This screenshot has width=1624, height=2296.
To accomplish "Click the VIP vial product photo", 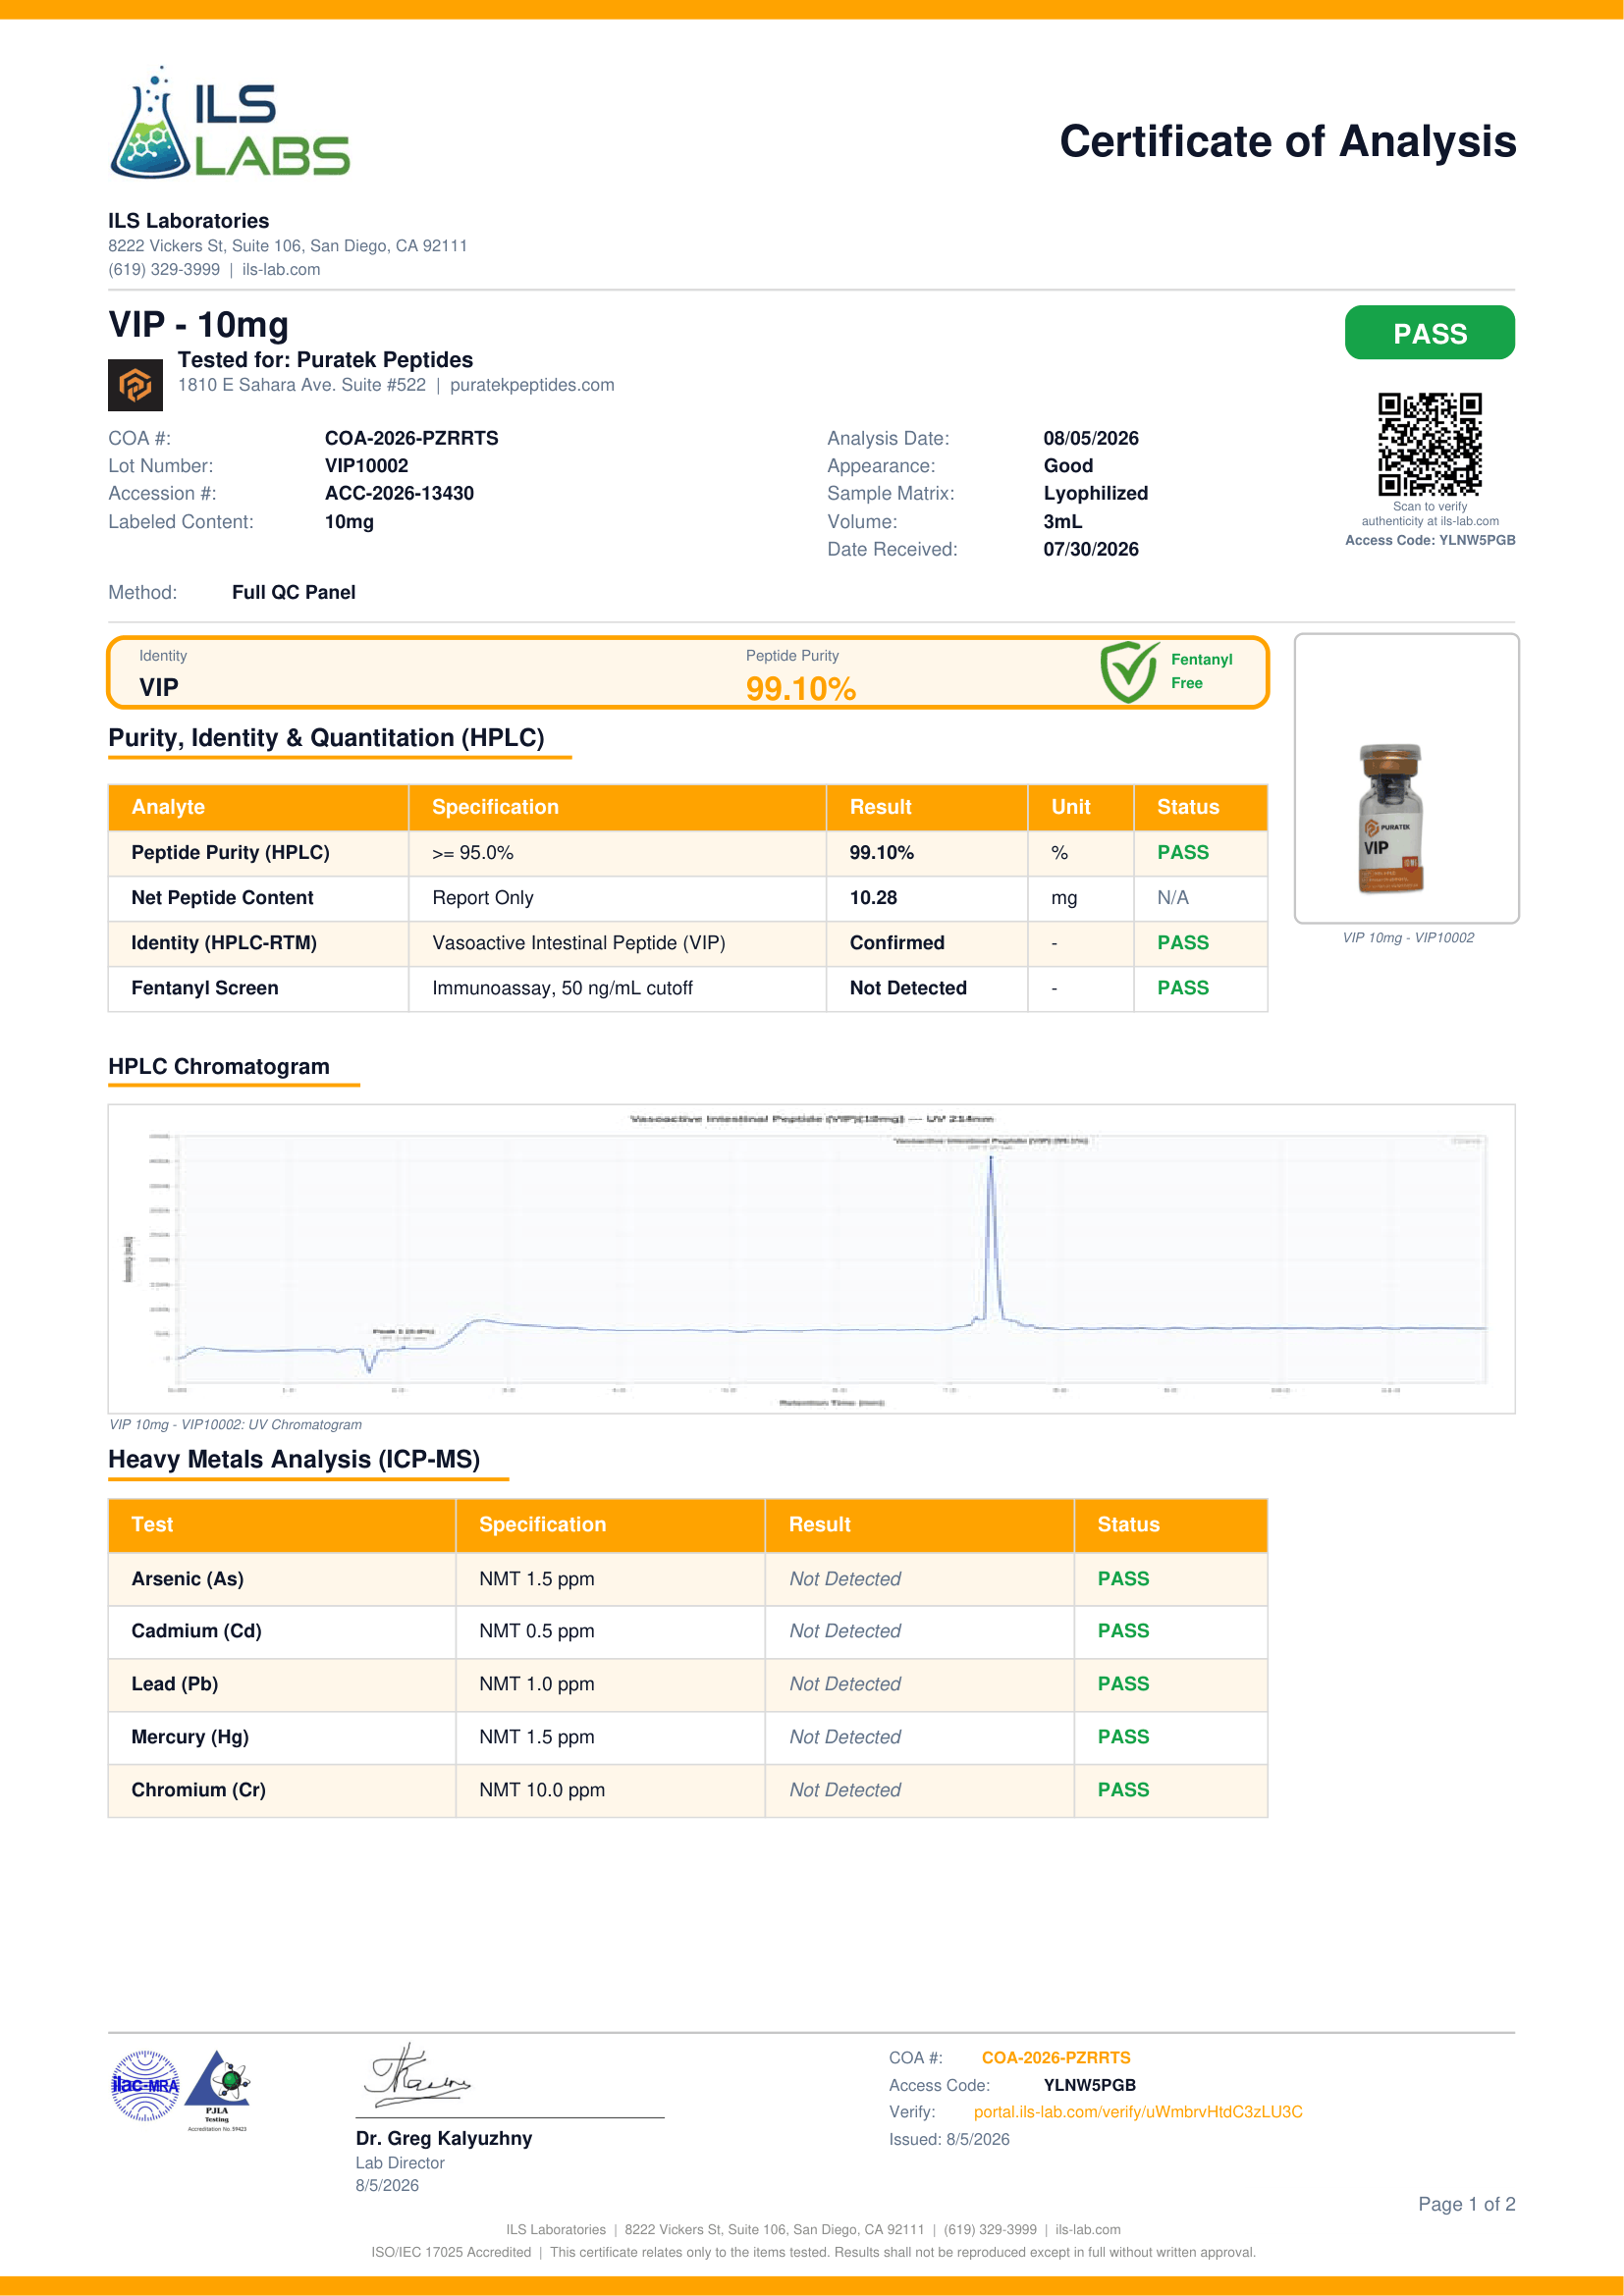I will point(1390,818).
